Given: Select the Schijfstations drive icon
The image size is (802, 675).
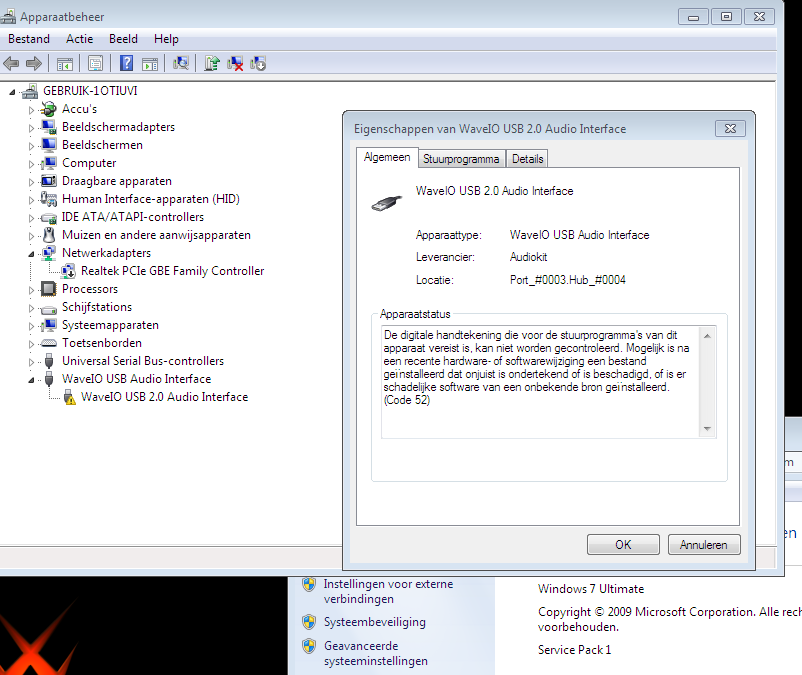Looking at the screenshot, I should [x=49, y=308].
